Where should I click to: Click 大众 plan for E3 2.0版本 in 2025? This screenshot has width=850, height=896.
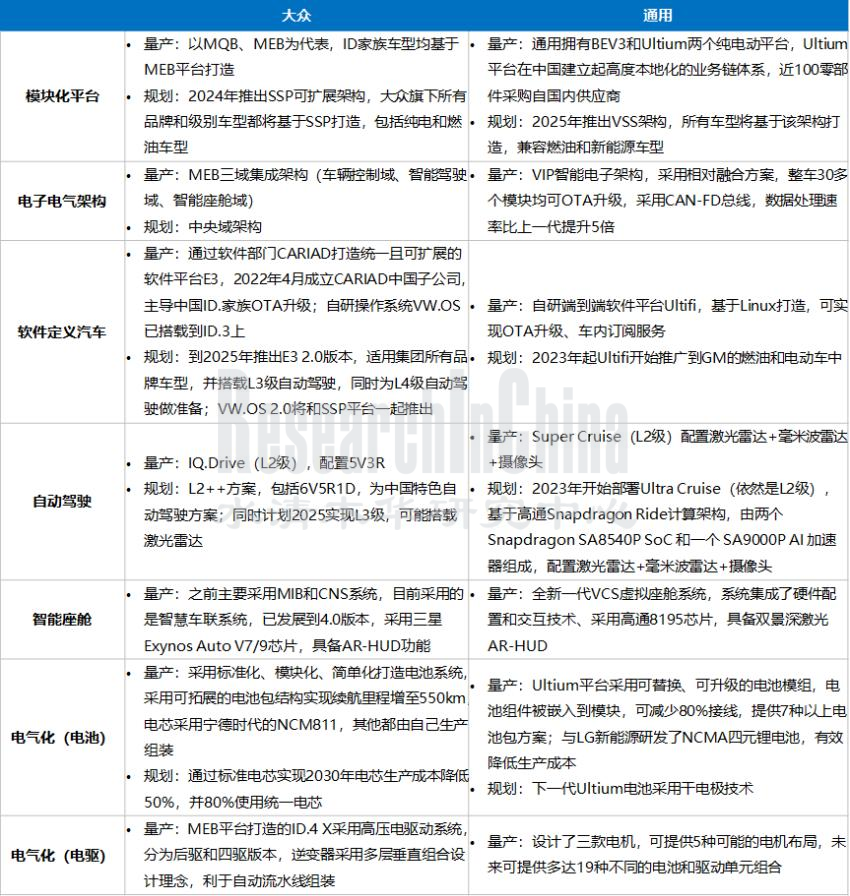pos(305,383)
